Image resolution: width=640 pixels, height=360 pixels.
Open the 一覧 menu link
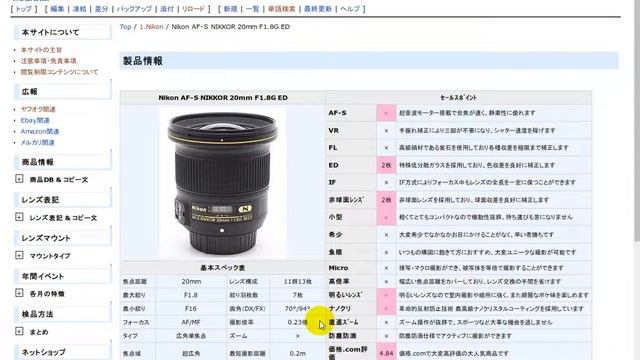(x=252, y=9)
